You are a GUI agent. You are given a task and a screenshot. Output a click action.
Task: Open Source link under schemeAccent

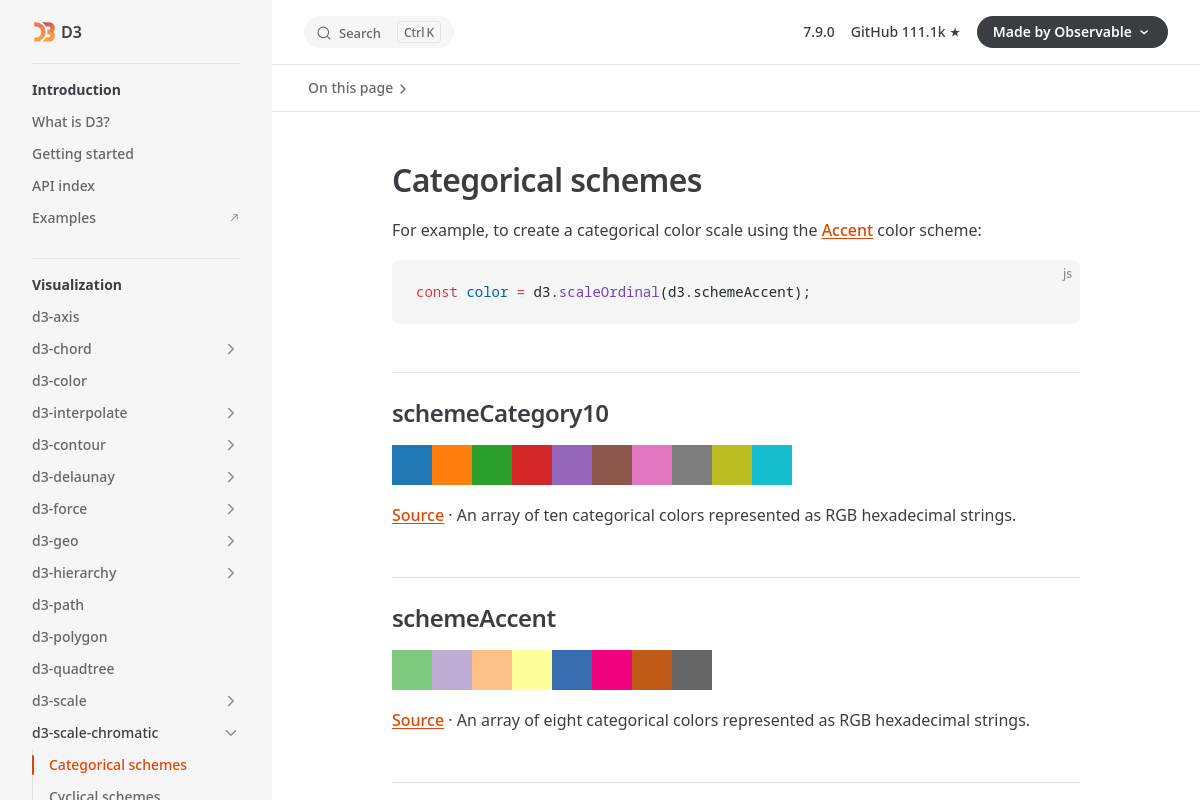pyautogui.click(x=418, y=720)
